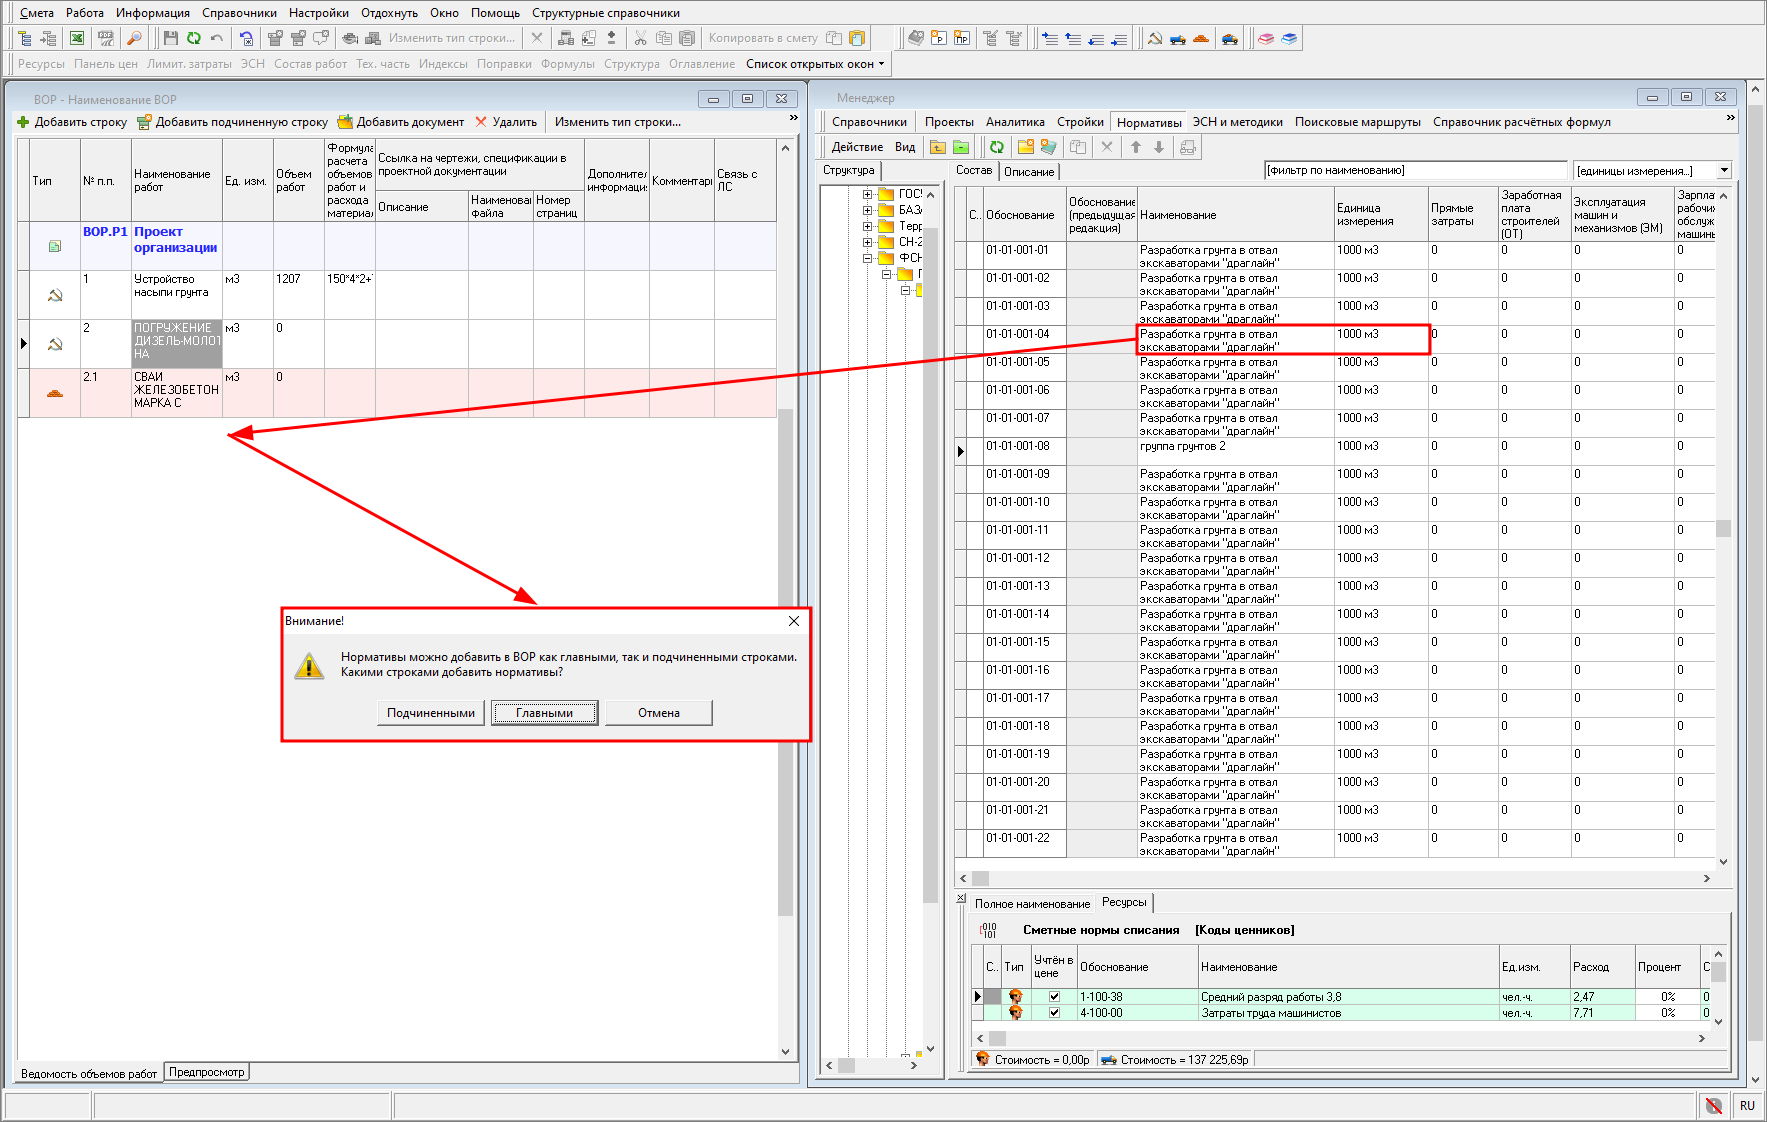Click Добавить строку in ВОР toolbar
The width and height of the screenshot is (1767, 1122).
72,122
